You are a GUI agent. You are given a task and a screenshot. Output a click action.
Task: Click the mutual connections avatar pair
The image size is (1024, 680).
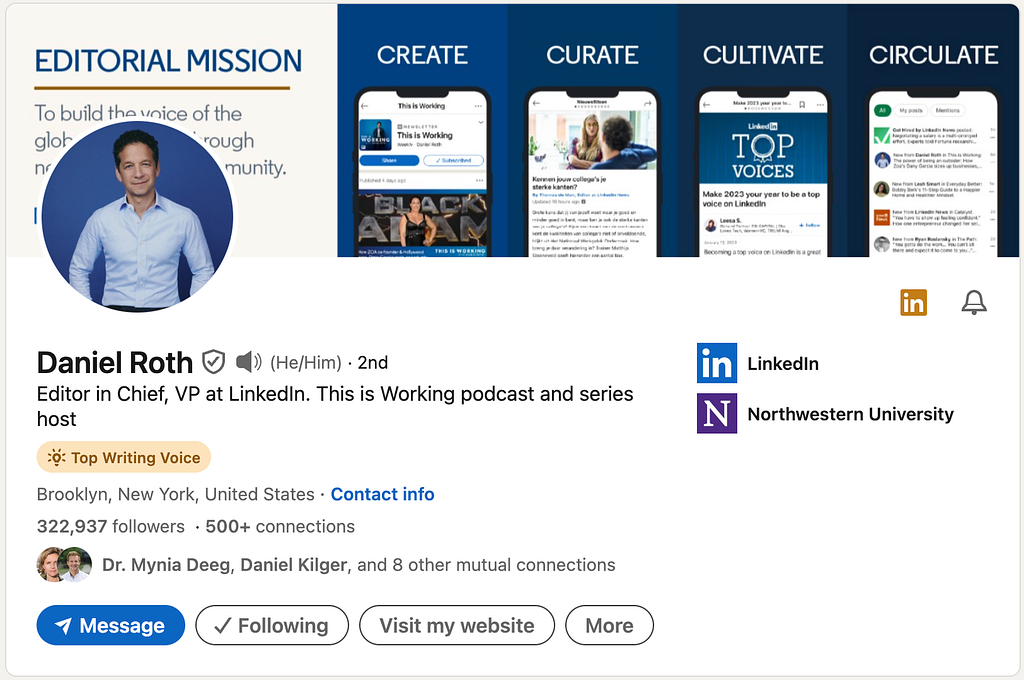click(x=64, y=565)
